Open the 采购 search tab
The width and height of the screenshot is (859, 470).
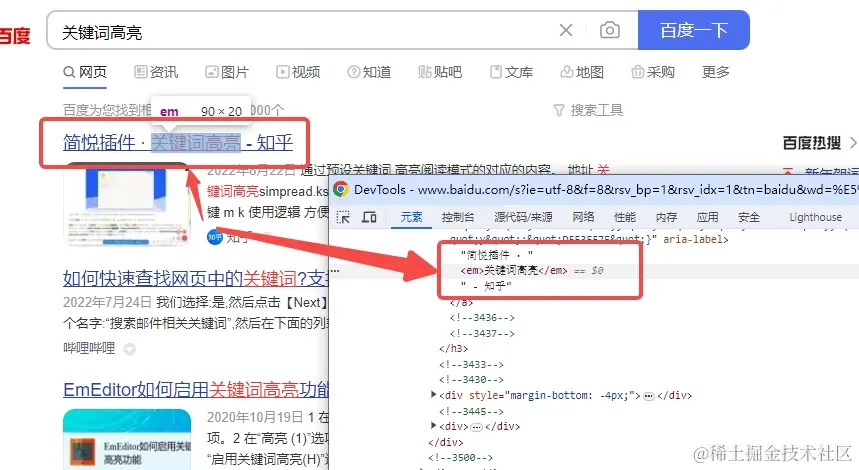coord(653,72)
